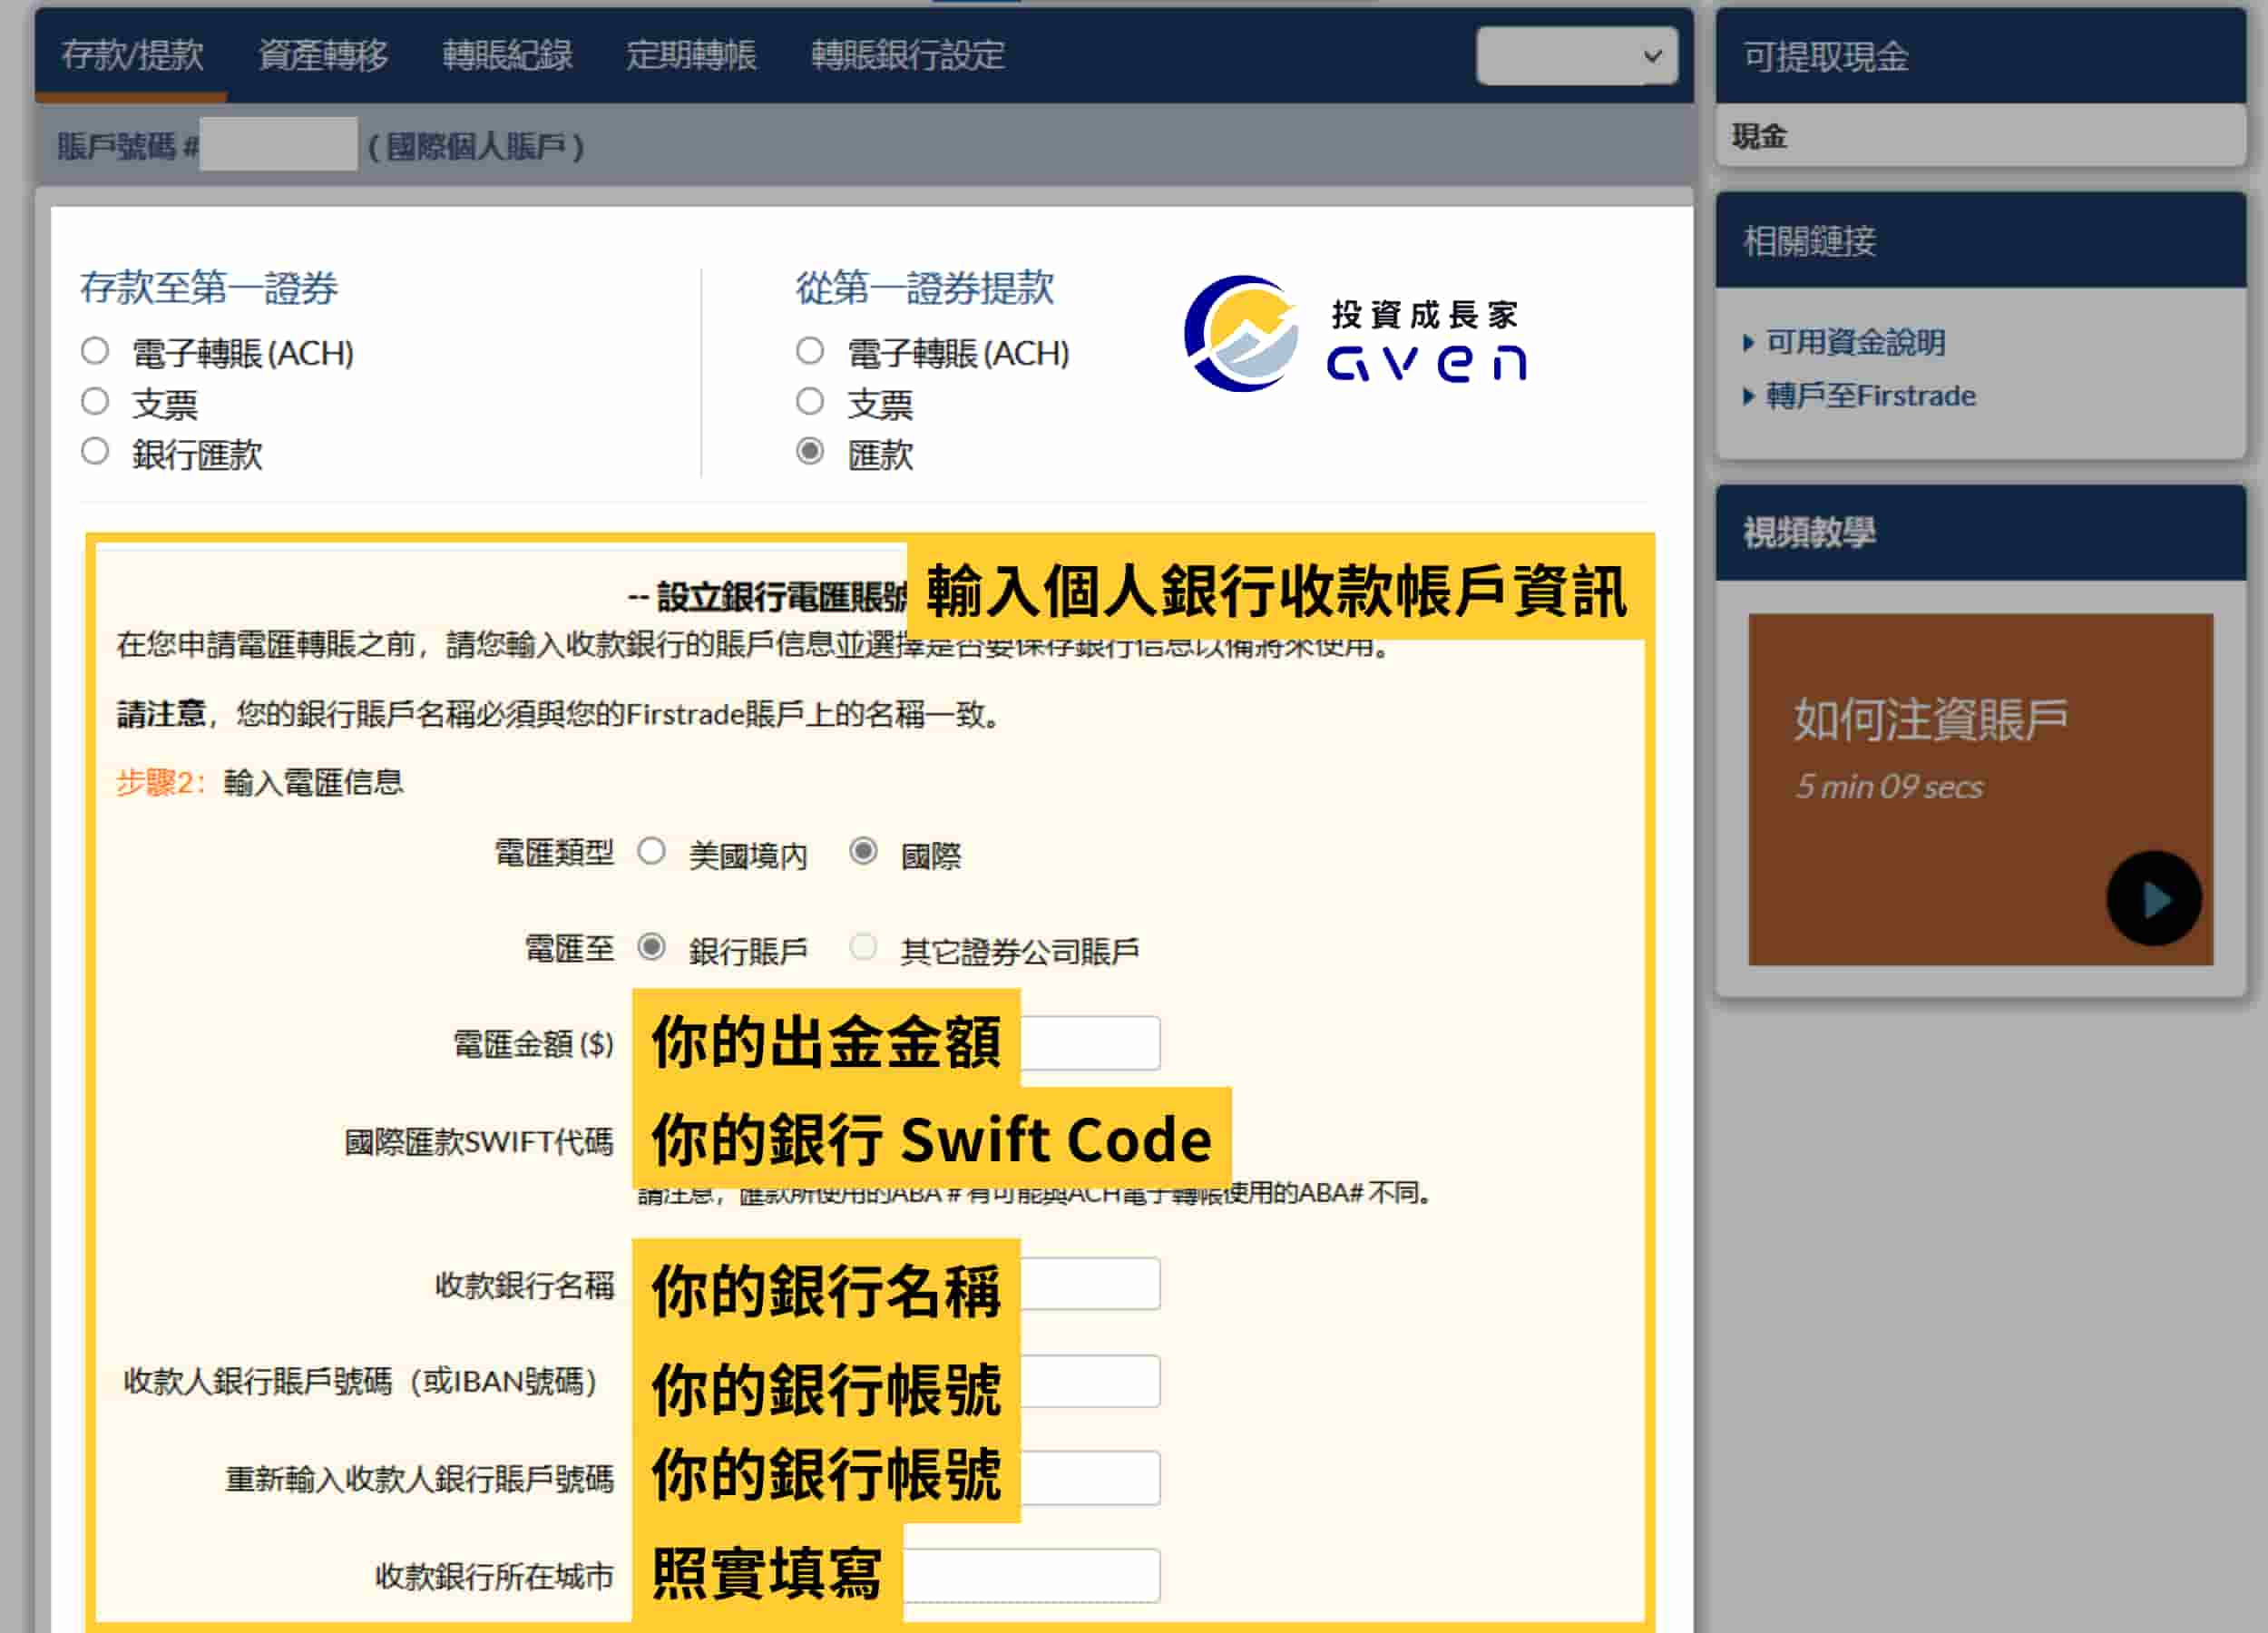Select 銀行匯款 deposit radio button
This screenshot has height=1633, width=2268.
pyautogui.click(x=95, y=452)
